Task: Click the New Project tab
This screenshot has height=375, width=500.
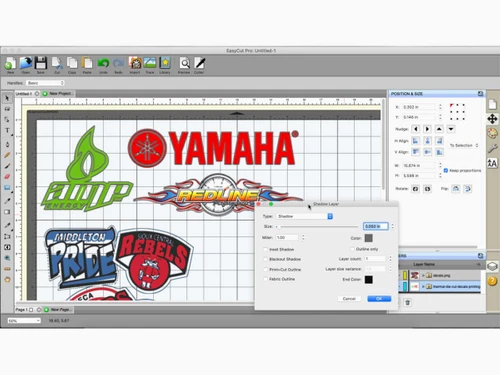Action: (57, 94)
